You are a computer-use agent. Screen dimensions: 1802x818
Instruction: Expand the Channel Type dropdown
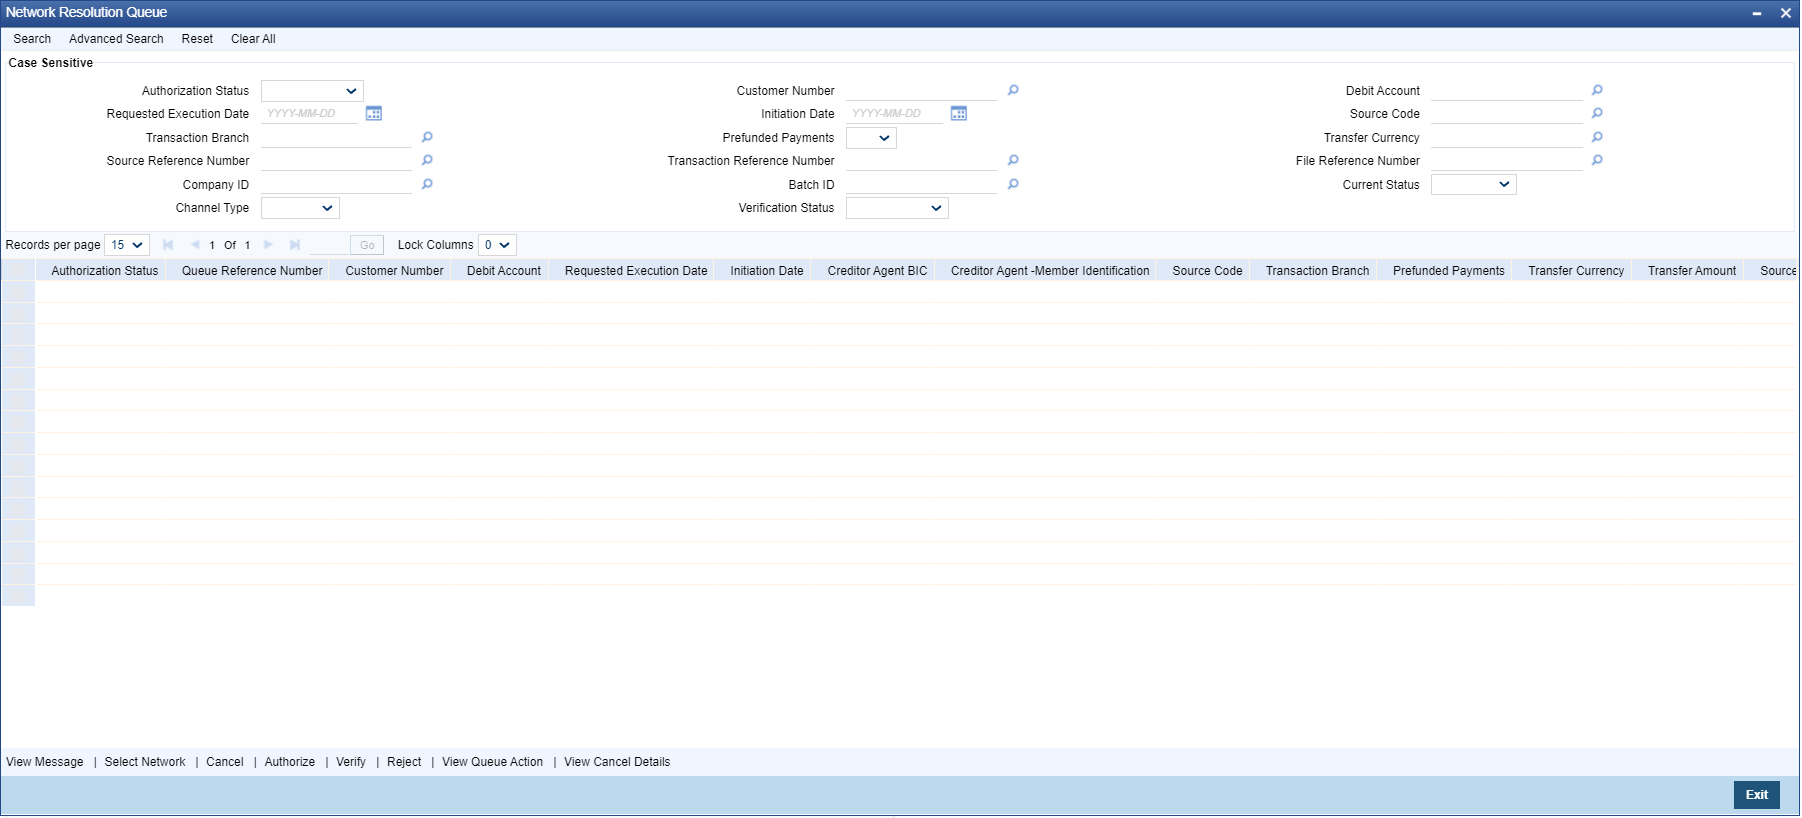(x=300, y=208)
